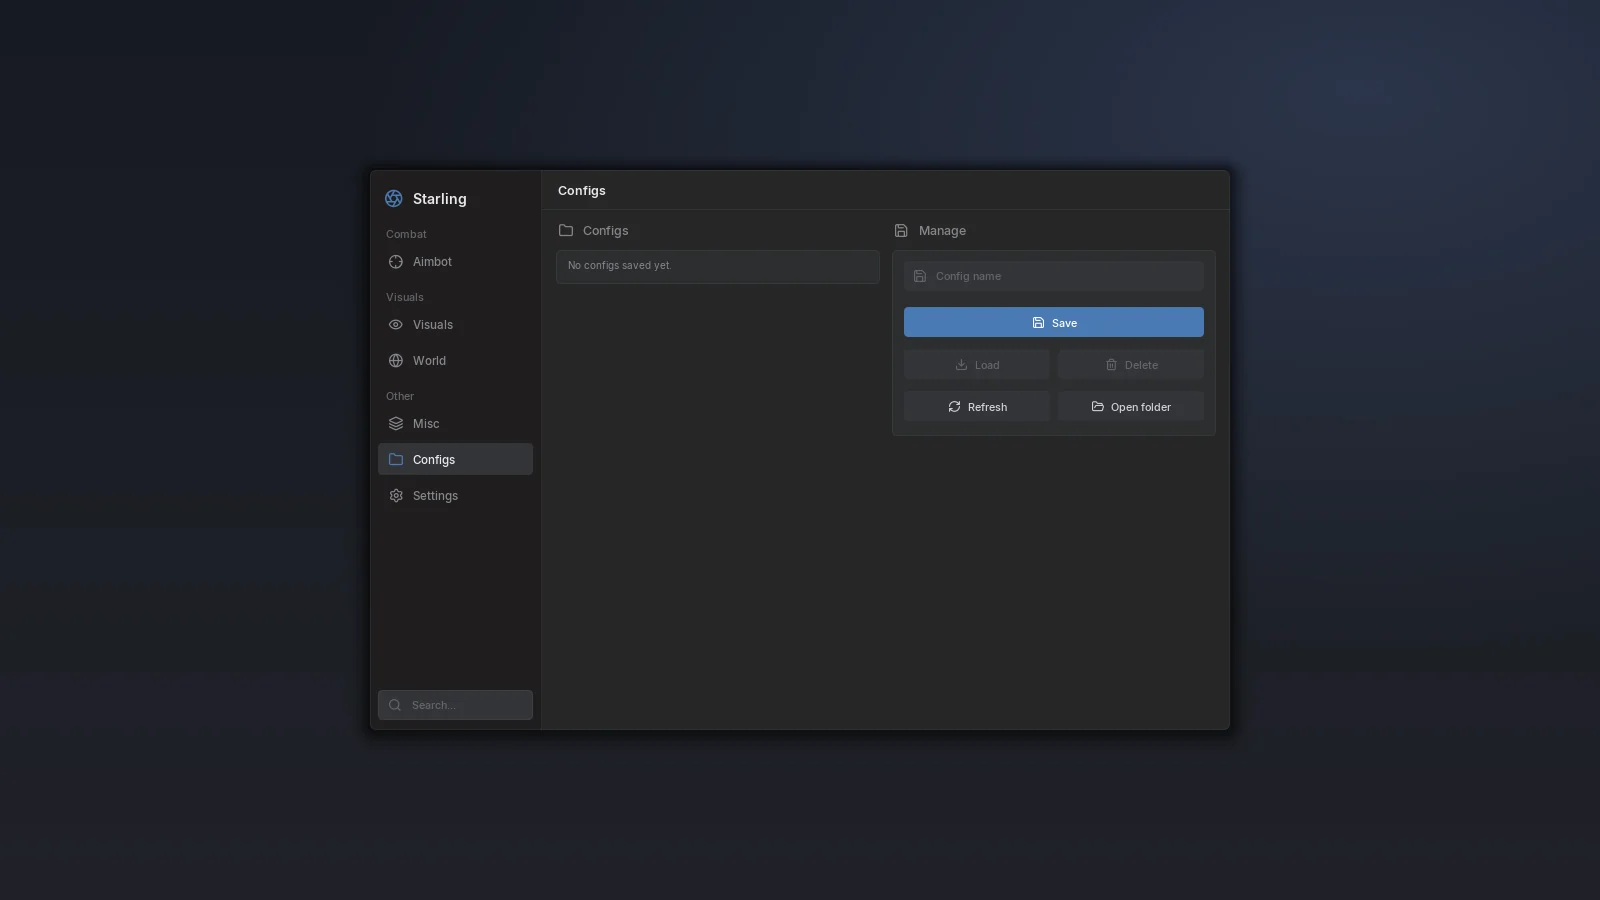The image size is (1600, 900).
Task: Click the 'No configs saved yet.' message
Action: click(620, 266)
